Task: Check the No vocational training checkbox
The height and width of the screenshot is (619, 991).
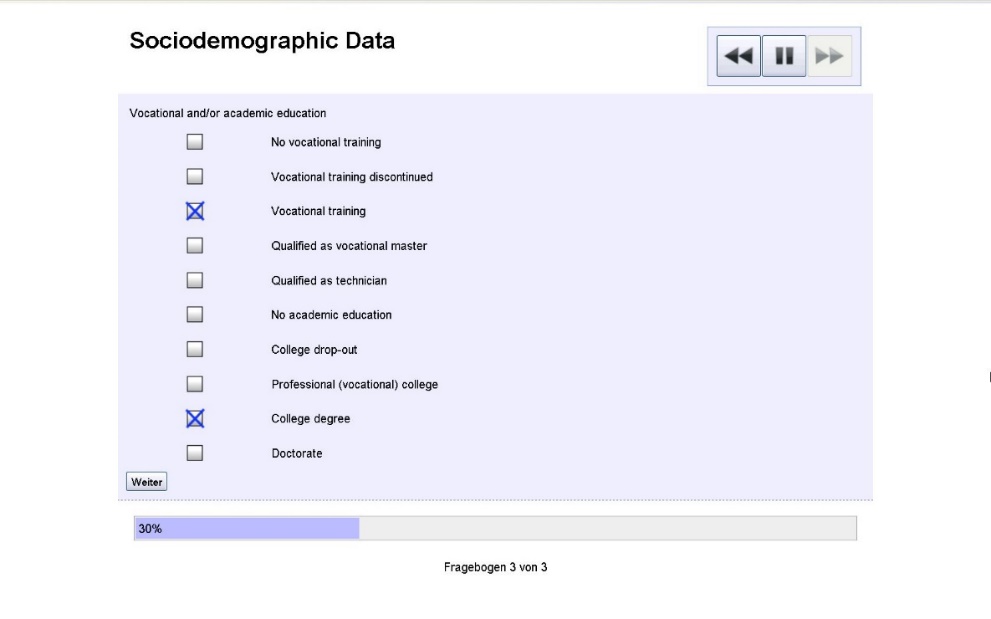Action: click(x=195, y=142)
